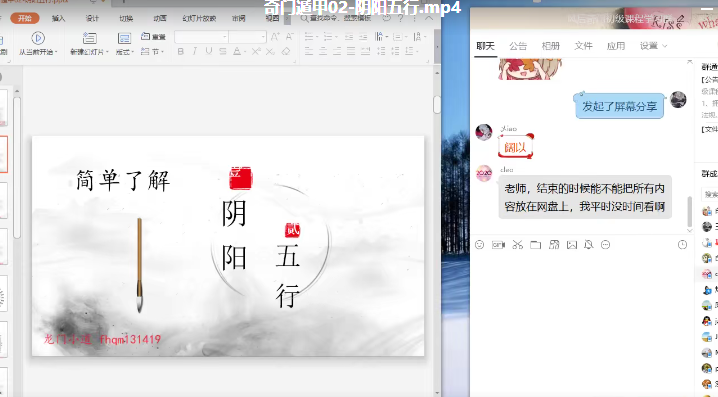The width and height of the screenshot is (718, 397).
Task: Click the chat message area scrollbar
Action: tap(690, 211)
